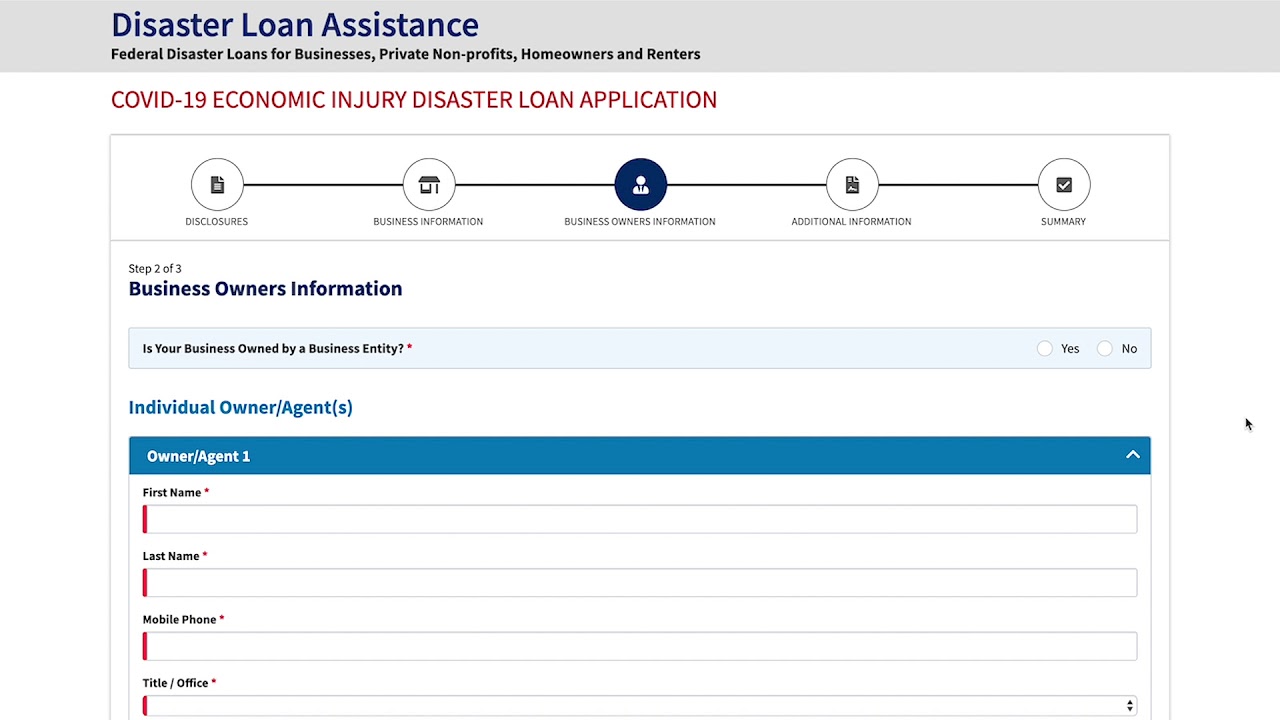Click the 'Is Your Business Owned' question text
Screen dimensions: 1280x720
(273, 348)
